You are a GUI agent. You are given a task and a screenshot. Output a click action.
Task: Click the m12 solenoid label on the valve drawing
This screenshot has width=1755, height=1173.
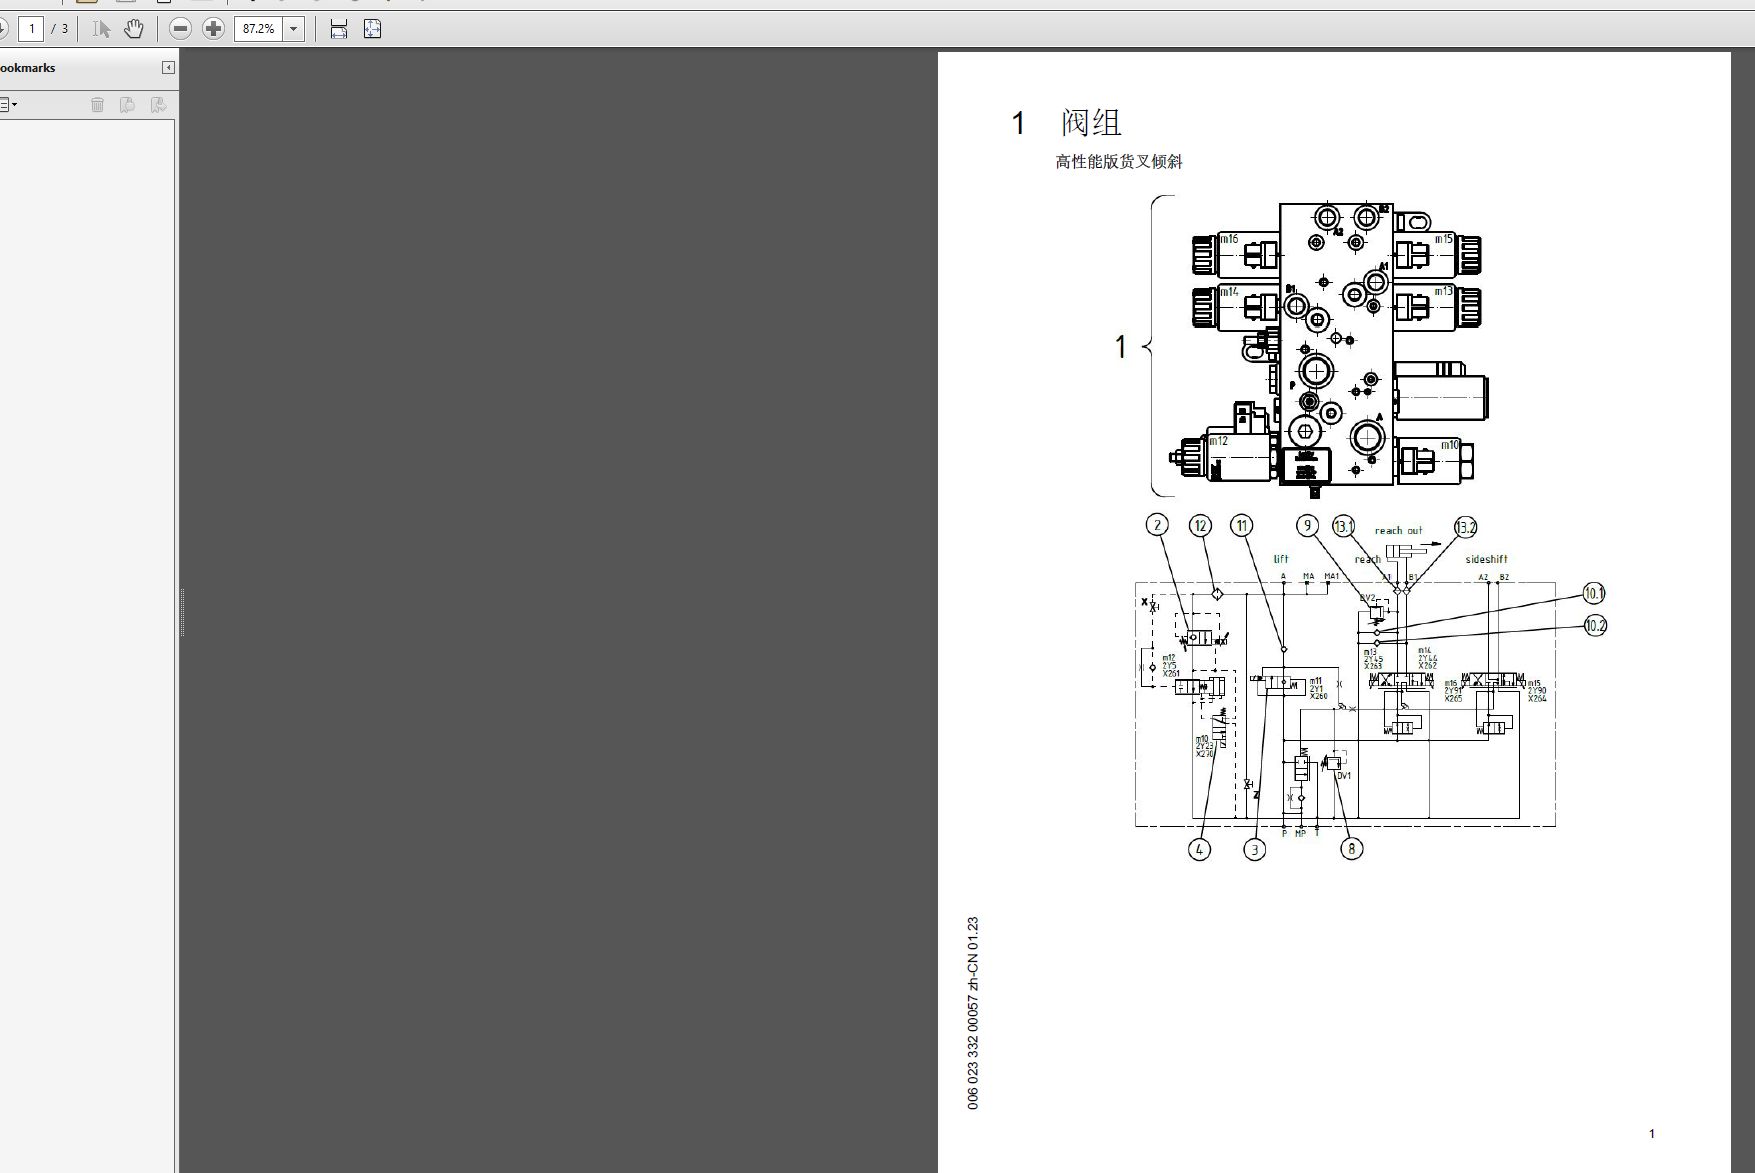coord(1218,441)
